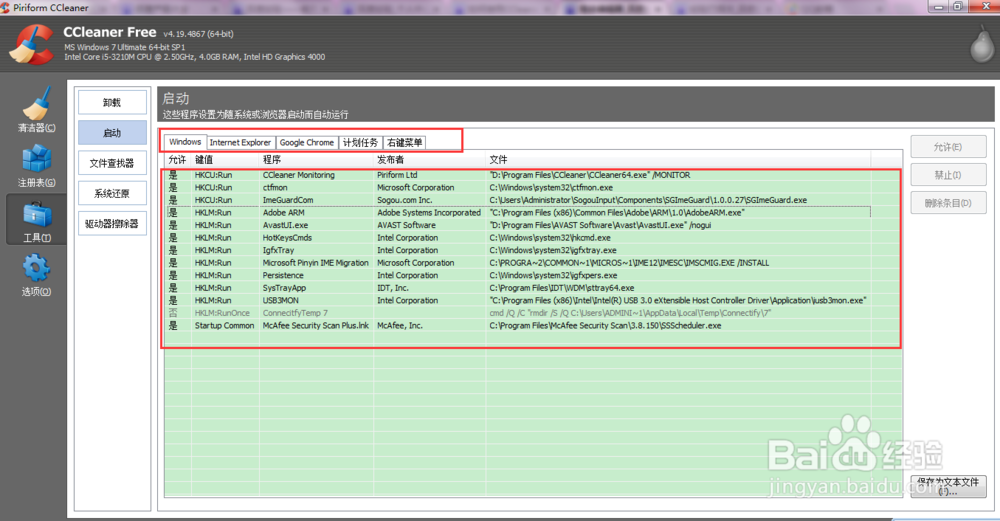Select the Microsoft Pinyin IME Migration entry
This screenshot has width=1000, height=521.
coord(517,263)
